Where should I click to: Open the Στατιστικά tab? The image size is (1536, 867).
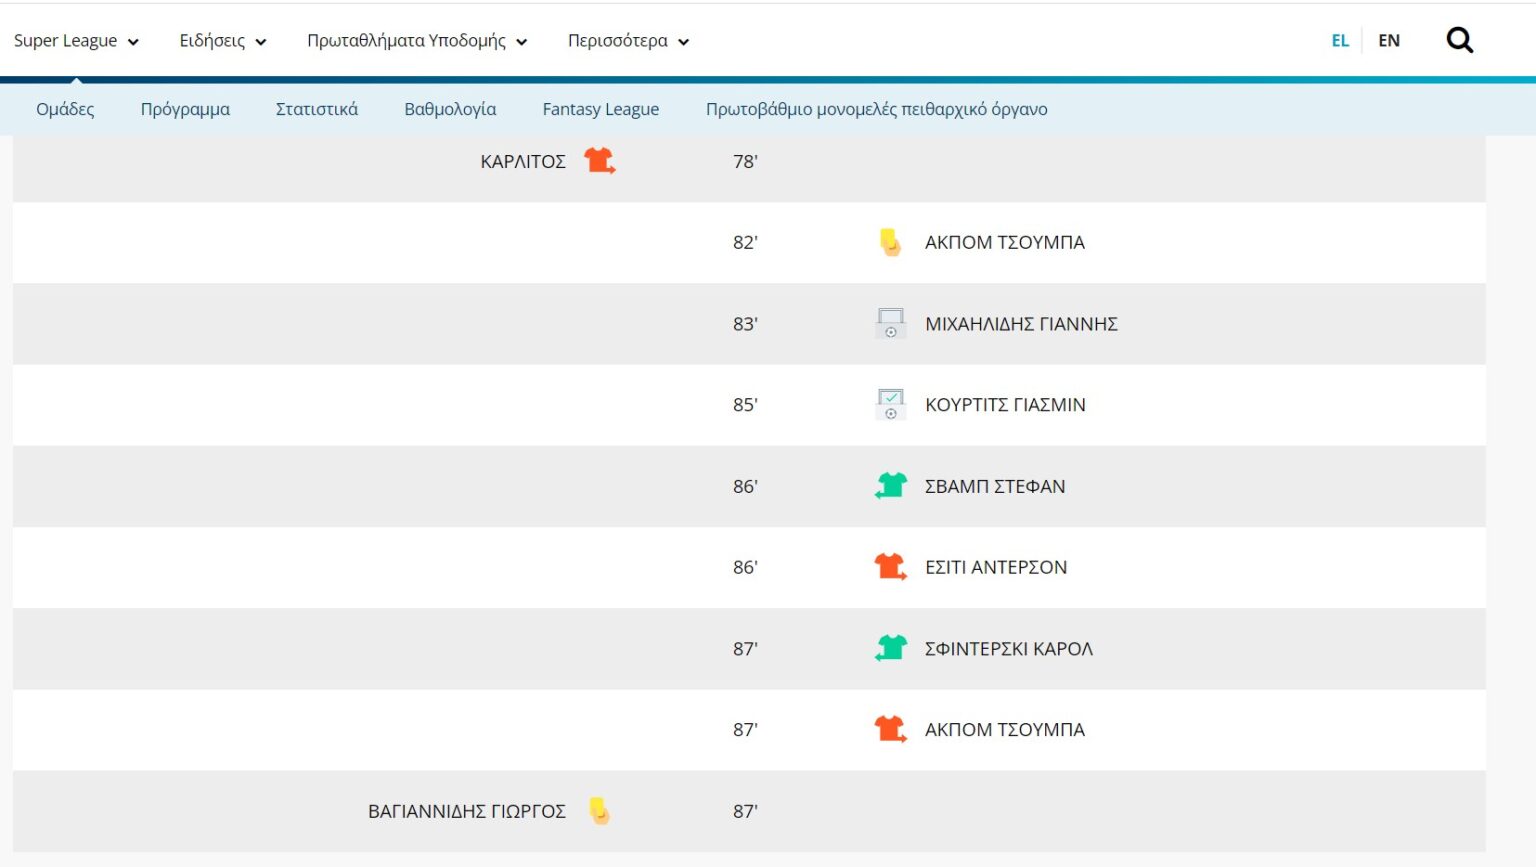(316, 109)
